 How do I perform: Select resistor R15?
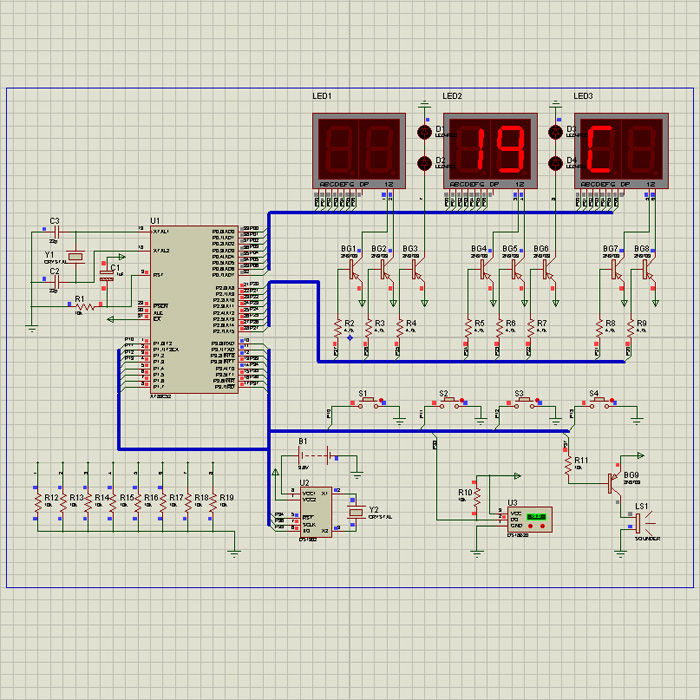pos(113,503)
